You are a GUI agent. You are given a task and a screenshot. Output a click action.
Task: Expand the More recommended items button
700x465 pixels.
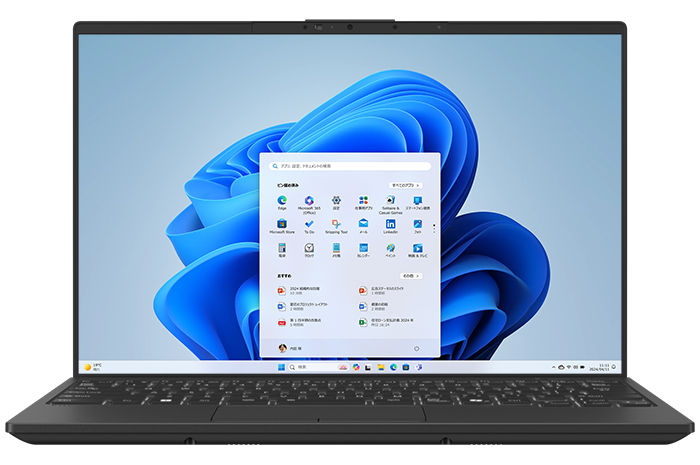[409, 275]
